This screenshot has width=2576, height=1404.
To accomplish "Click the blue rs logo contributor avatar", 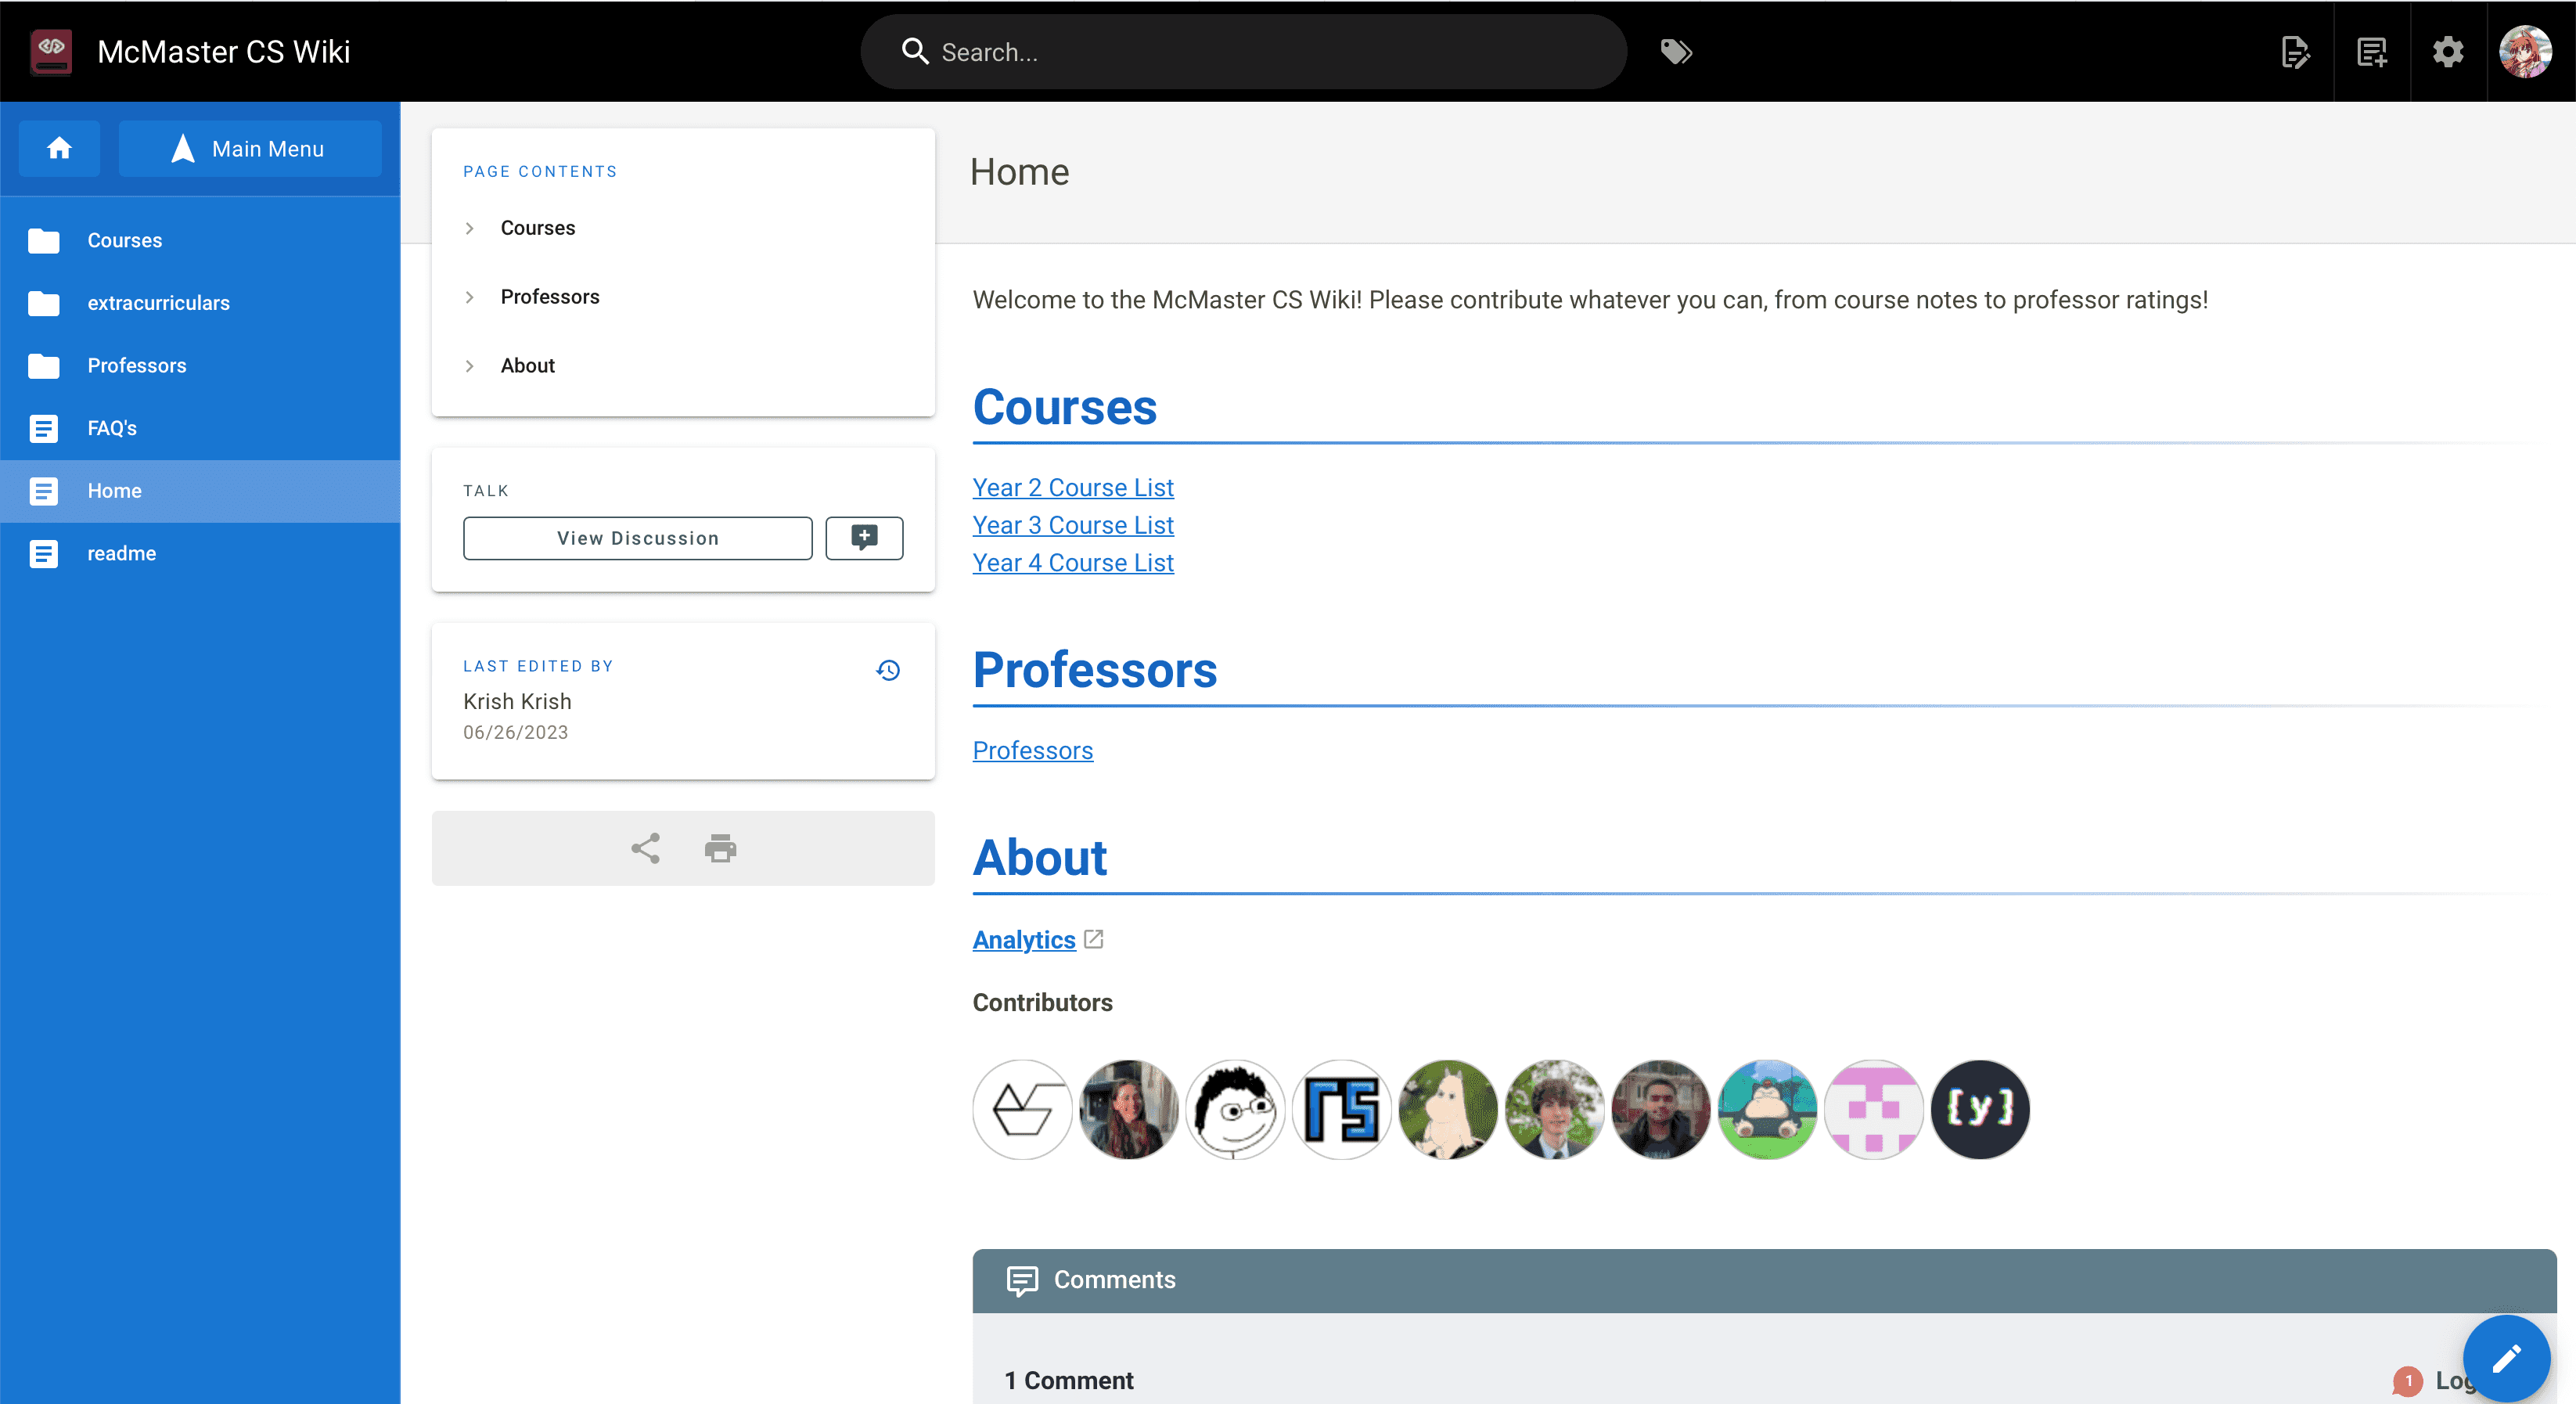I will pyautogui.click(x=1342, y=1110).
